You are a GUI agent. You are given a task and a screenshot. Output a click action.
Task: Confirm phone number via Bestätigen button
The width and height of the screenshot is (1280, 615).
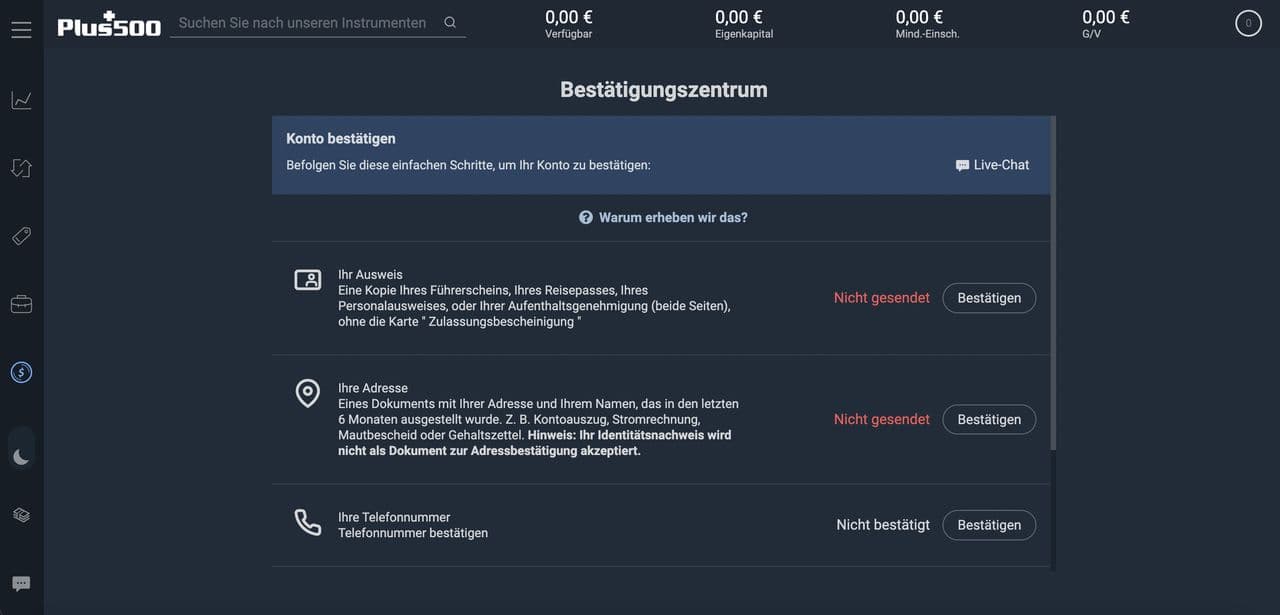coord(989,525)
